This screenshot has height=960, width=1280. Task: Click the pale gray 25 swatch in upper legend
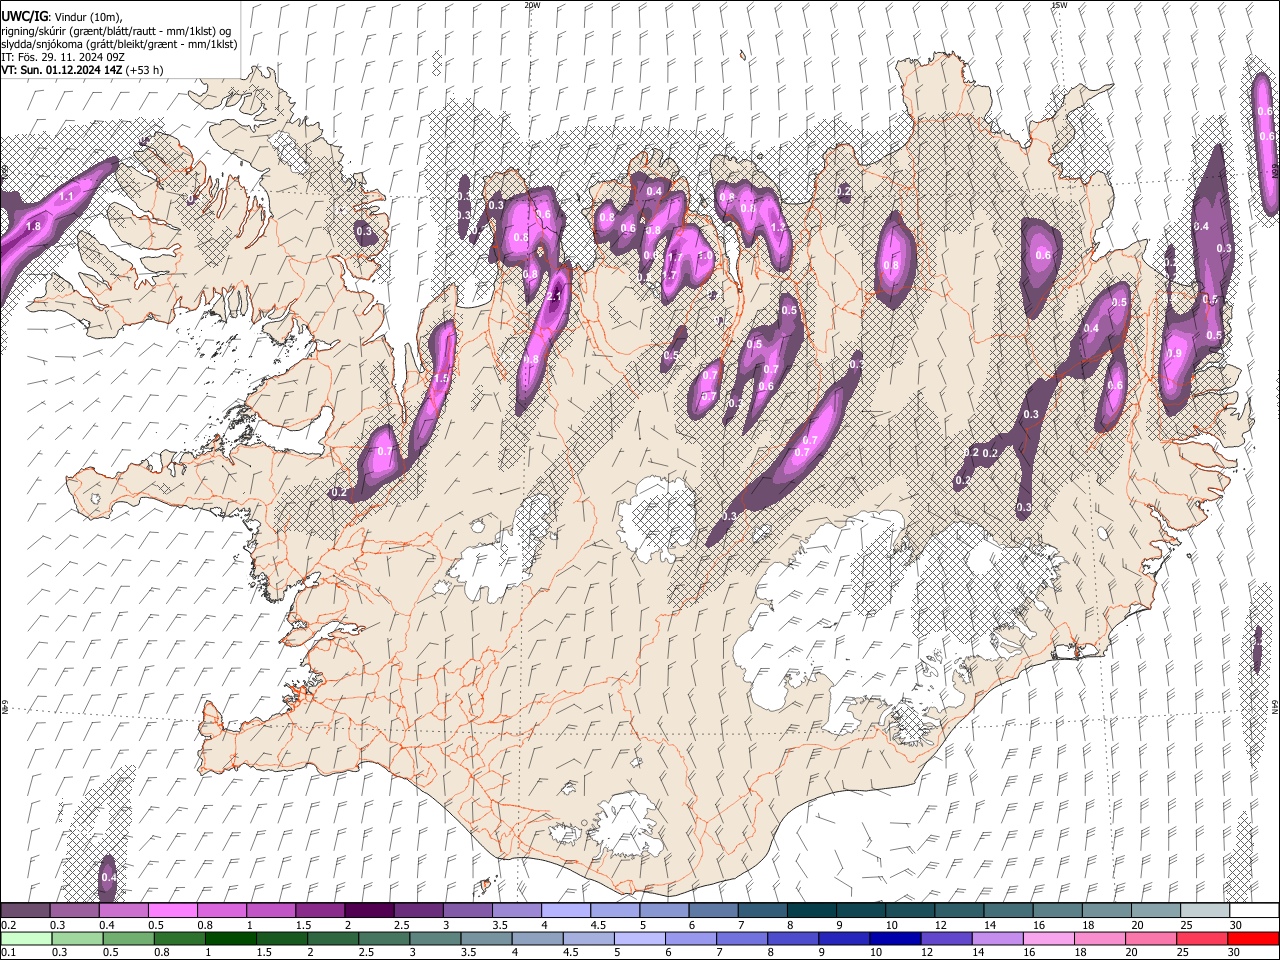tap(1204, 911)
